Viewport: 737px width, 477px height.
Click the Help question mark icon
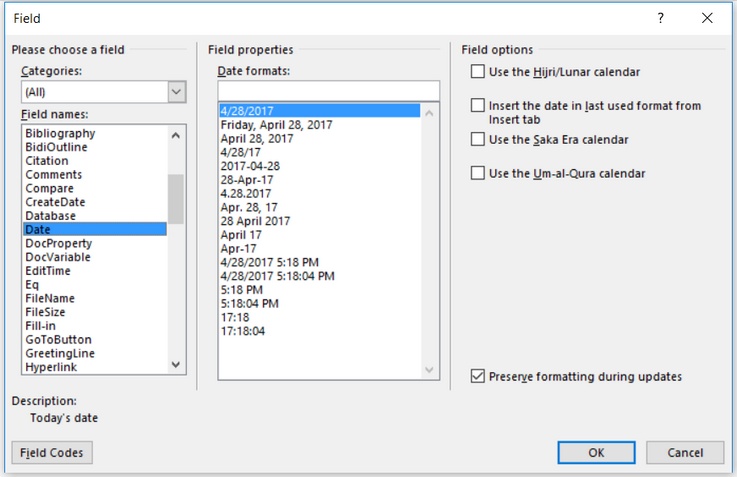661,18
